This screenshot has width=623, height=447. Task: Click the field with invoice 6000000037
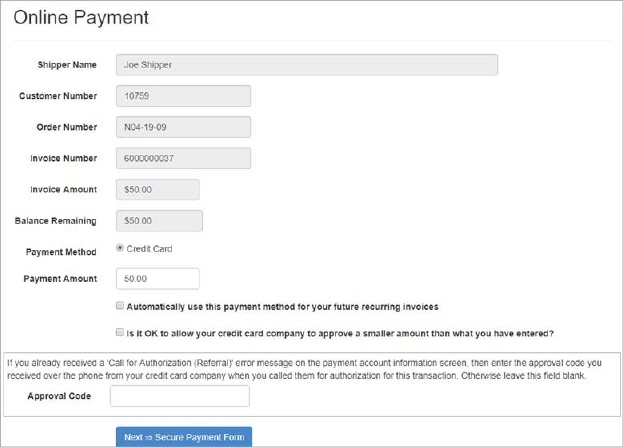[183, 158]
